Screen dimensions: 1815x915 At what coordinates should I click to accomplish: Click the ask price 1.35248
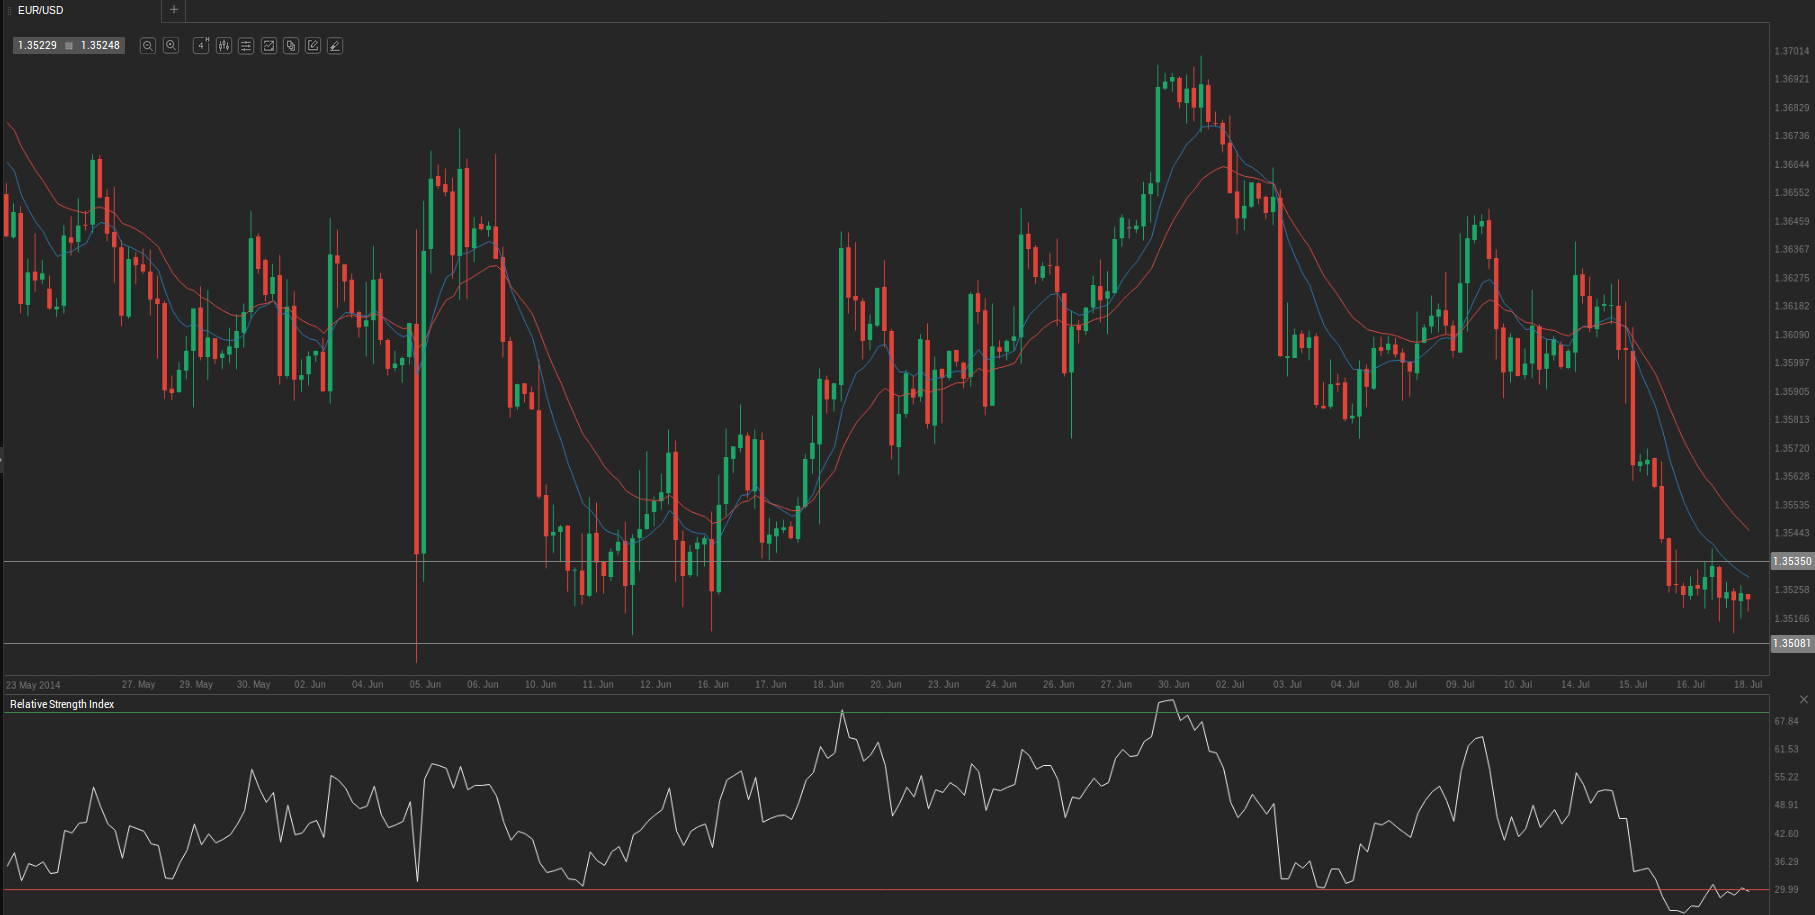click(100, 46)
